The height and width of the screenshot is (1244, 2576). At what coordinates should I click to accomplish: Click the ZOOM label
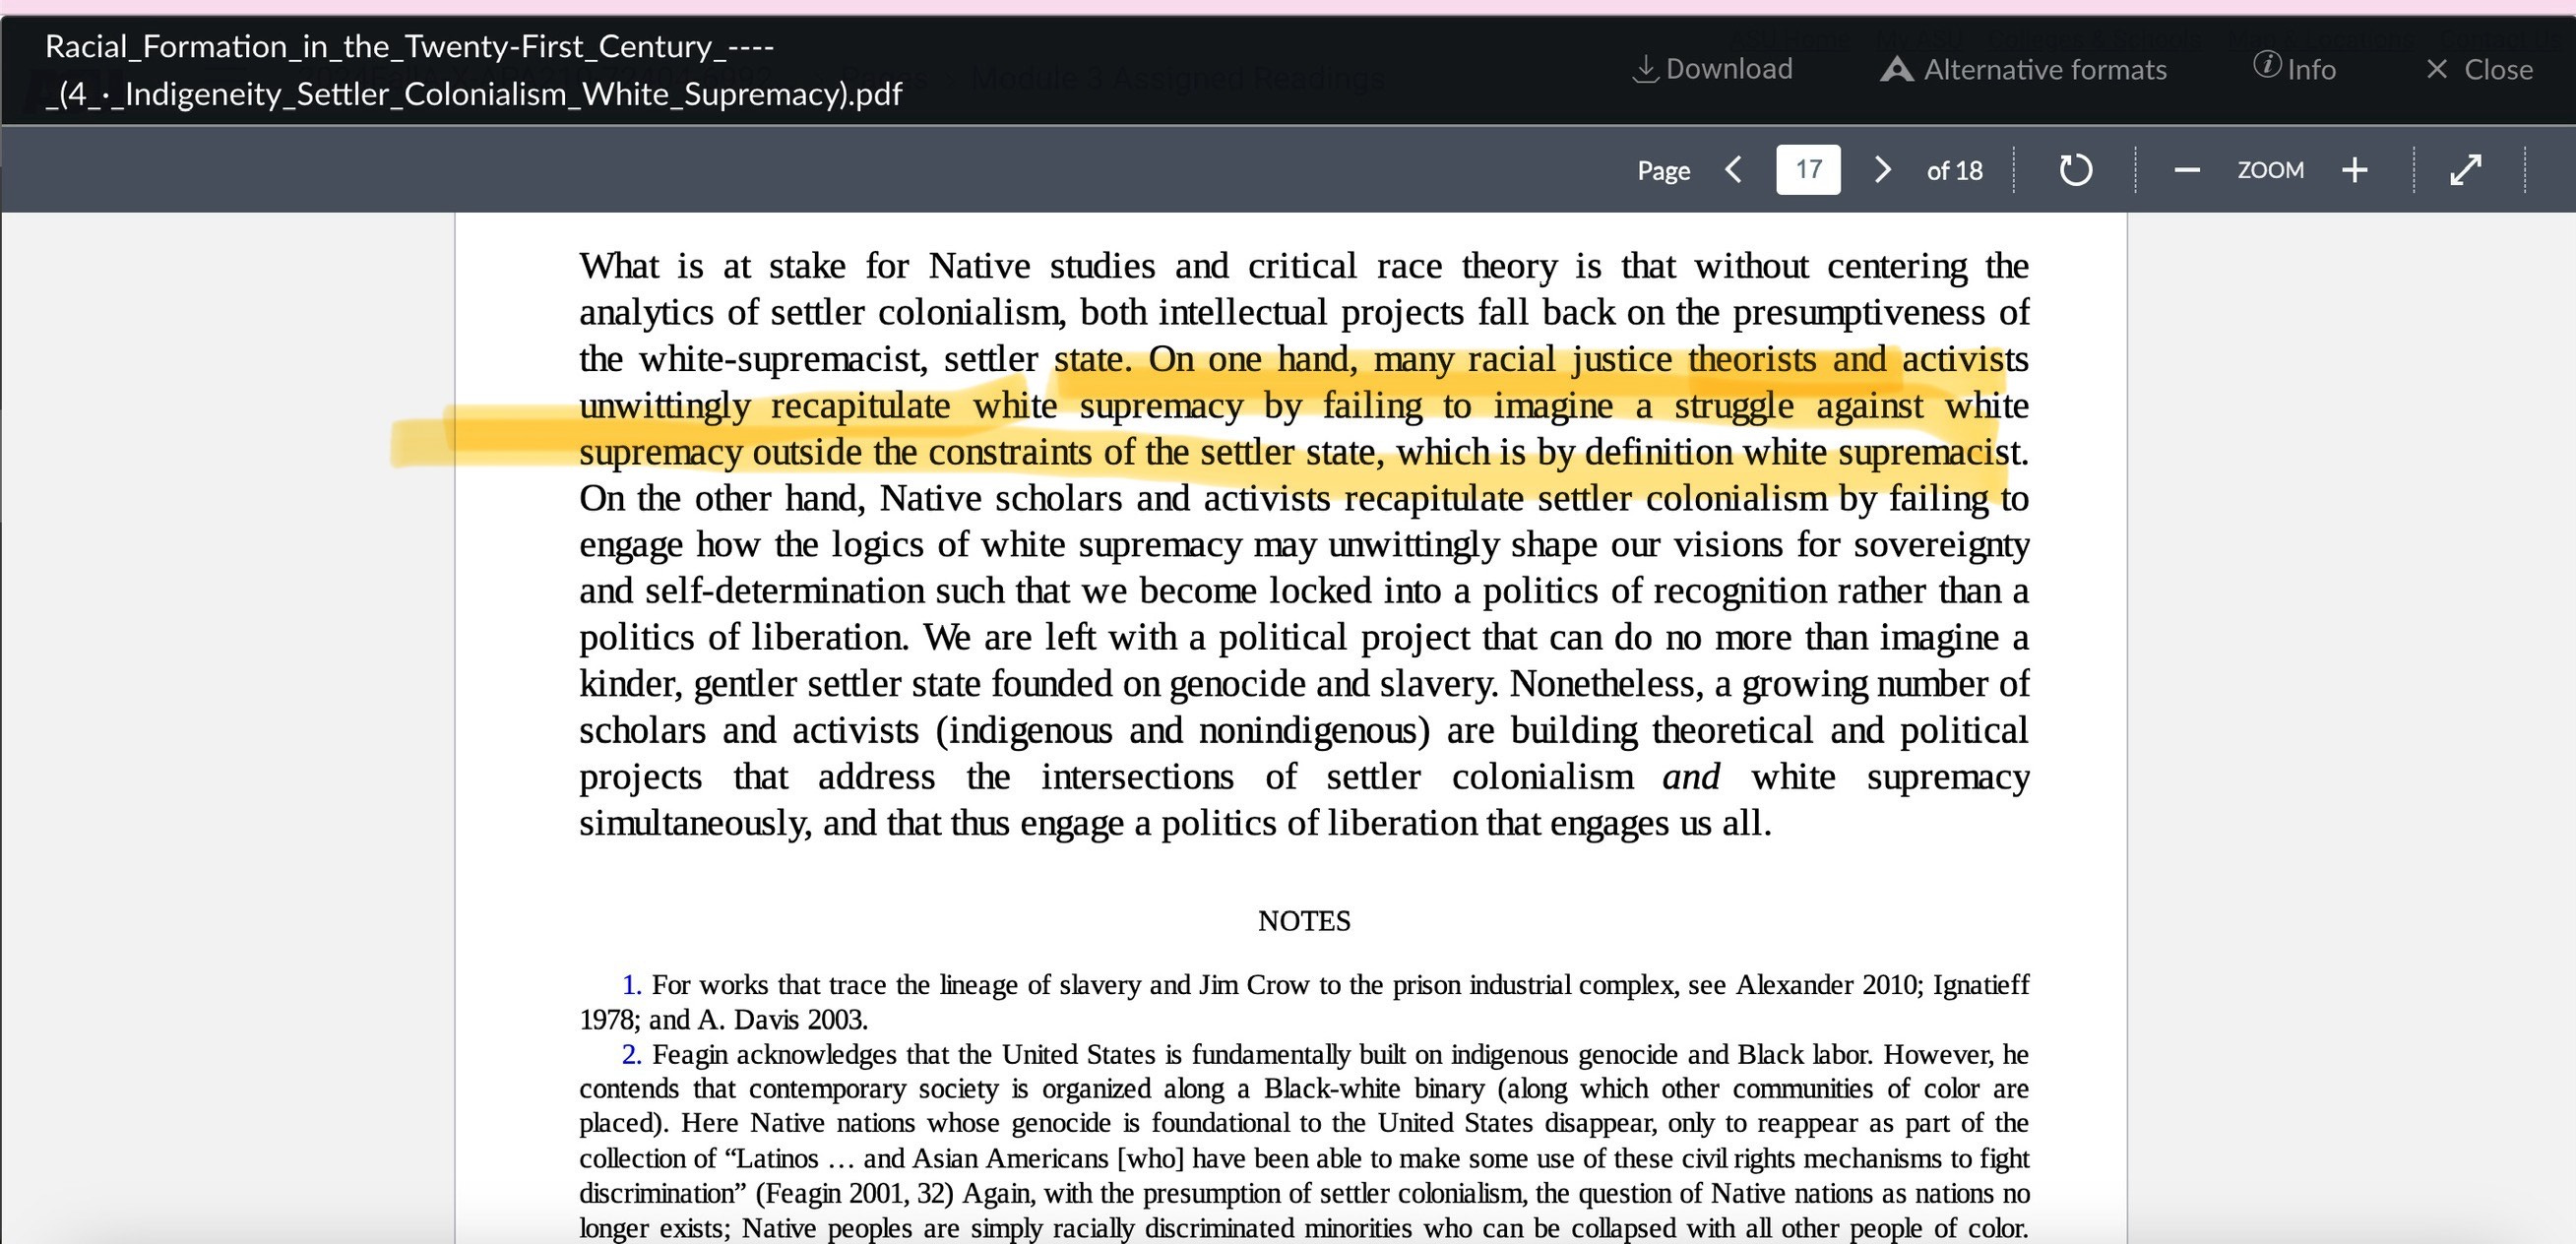pyautogui.click(x=2271, y=170)
